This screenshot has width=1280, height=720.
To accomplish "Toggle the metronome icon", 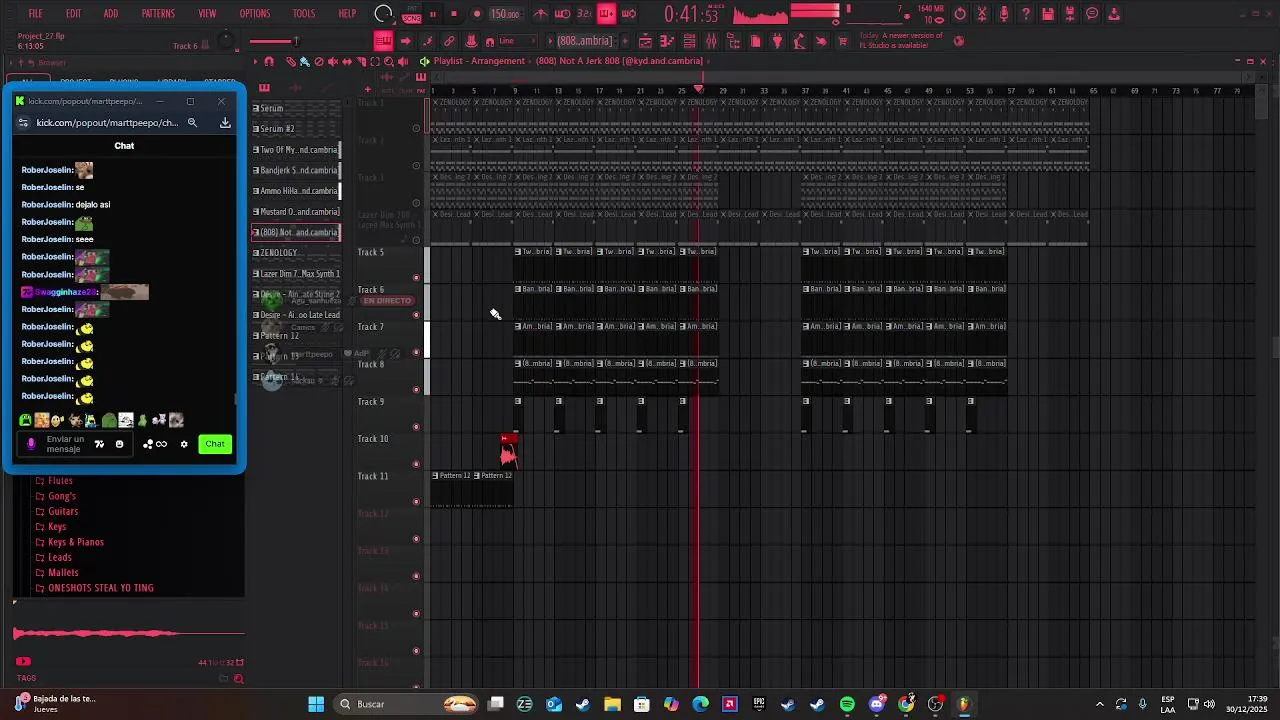I will coord(541,14).
